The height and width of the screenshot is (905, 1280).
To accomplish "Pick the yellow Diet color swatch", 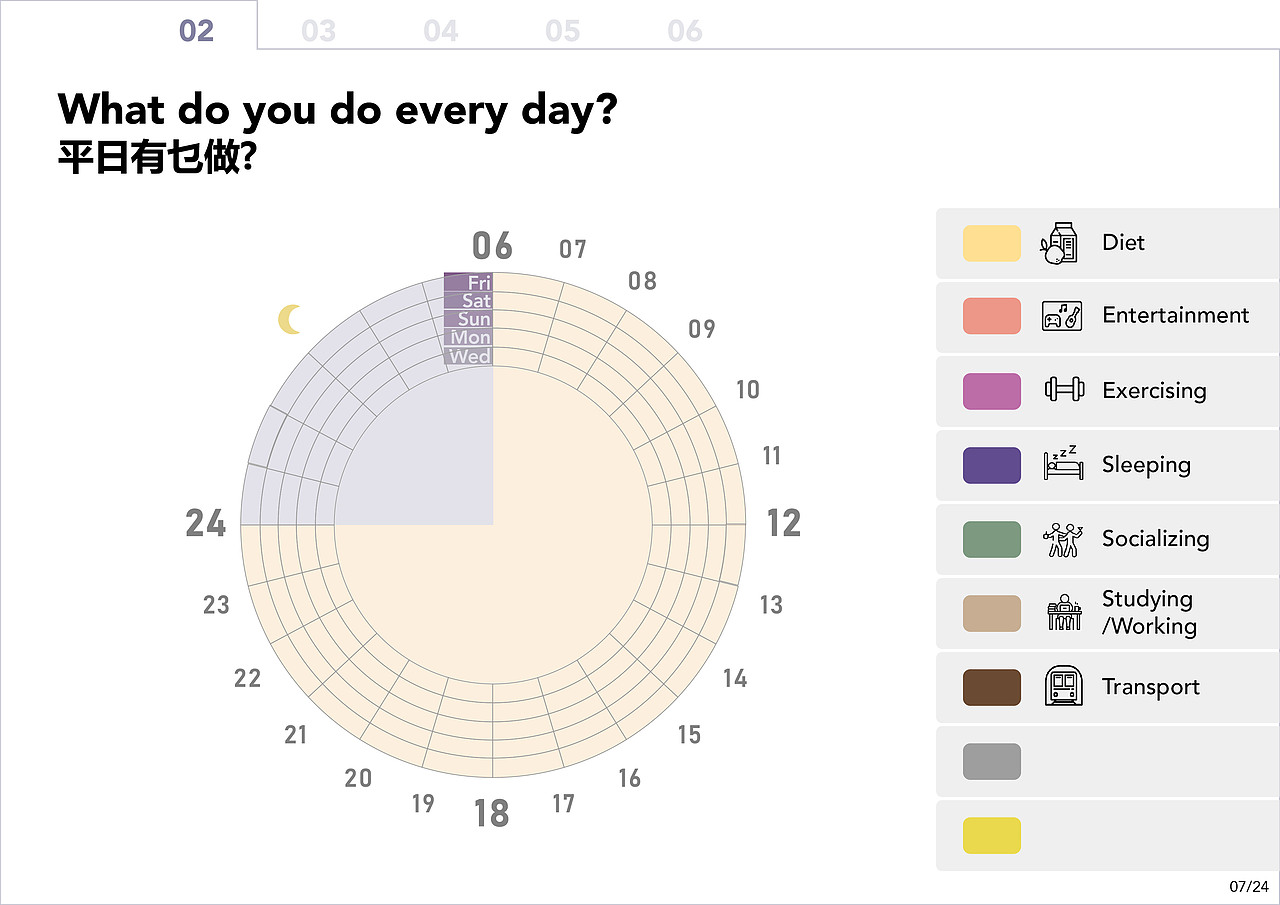I will (992, 243).
